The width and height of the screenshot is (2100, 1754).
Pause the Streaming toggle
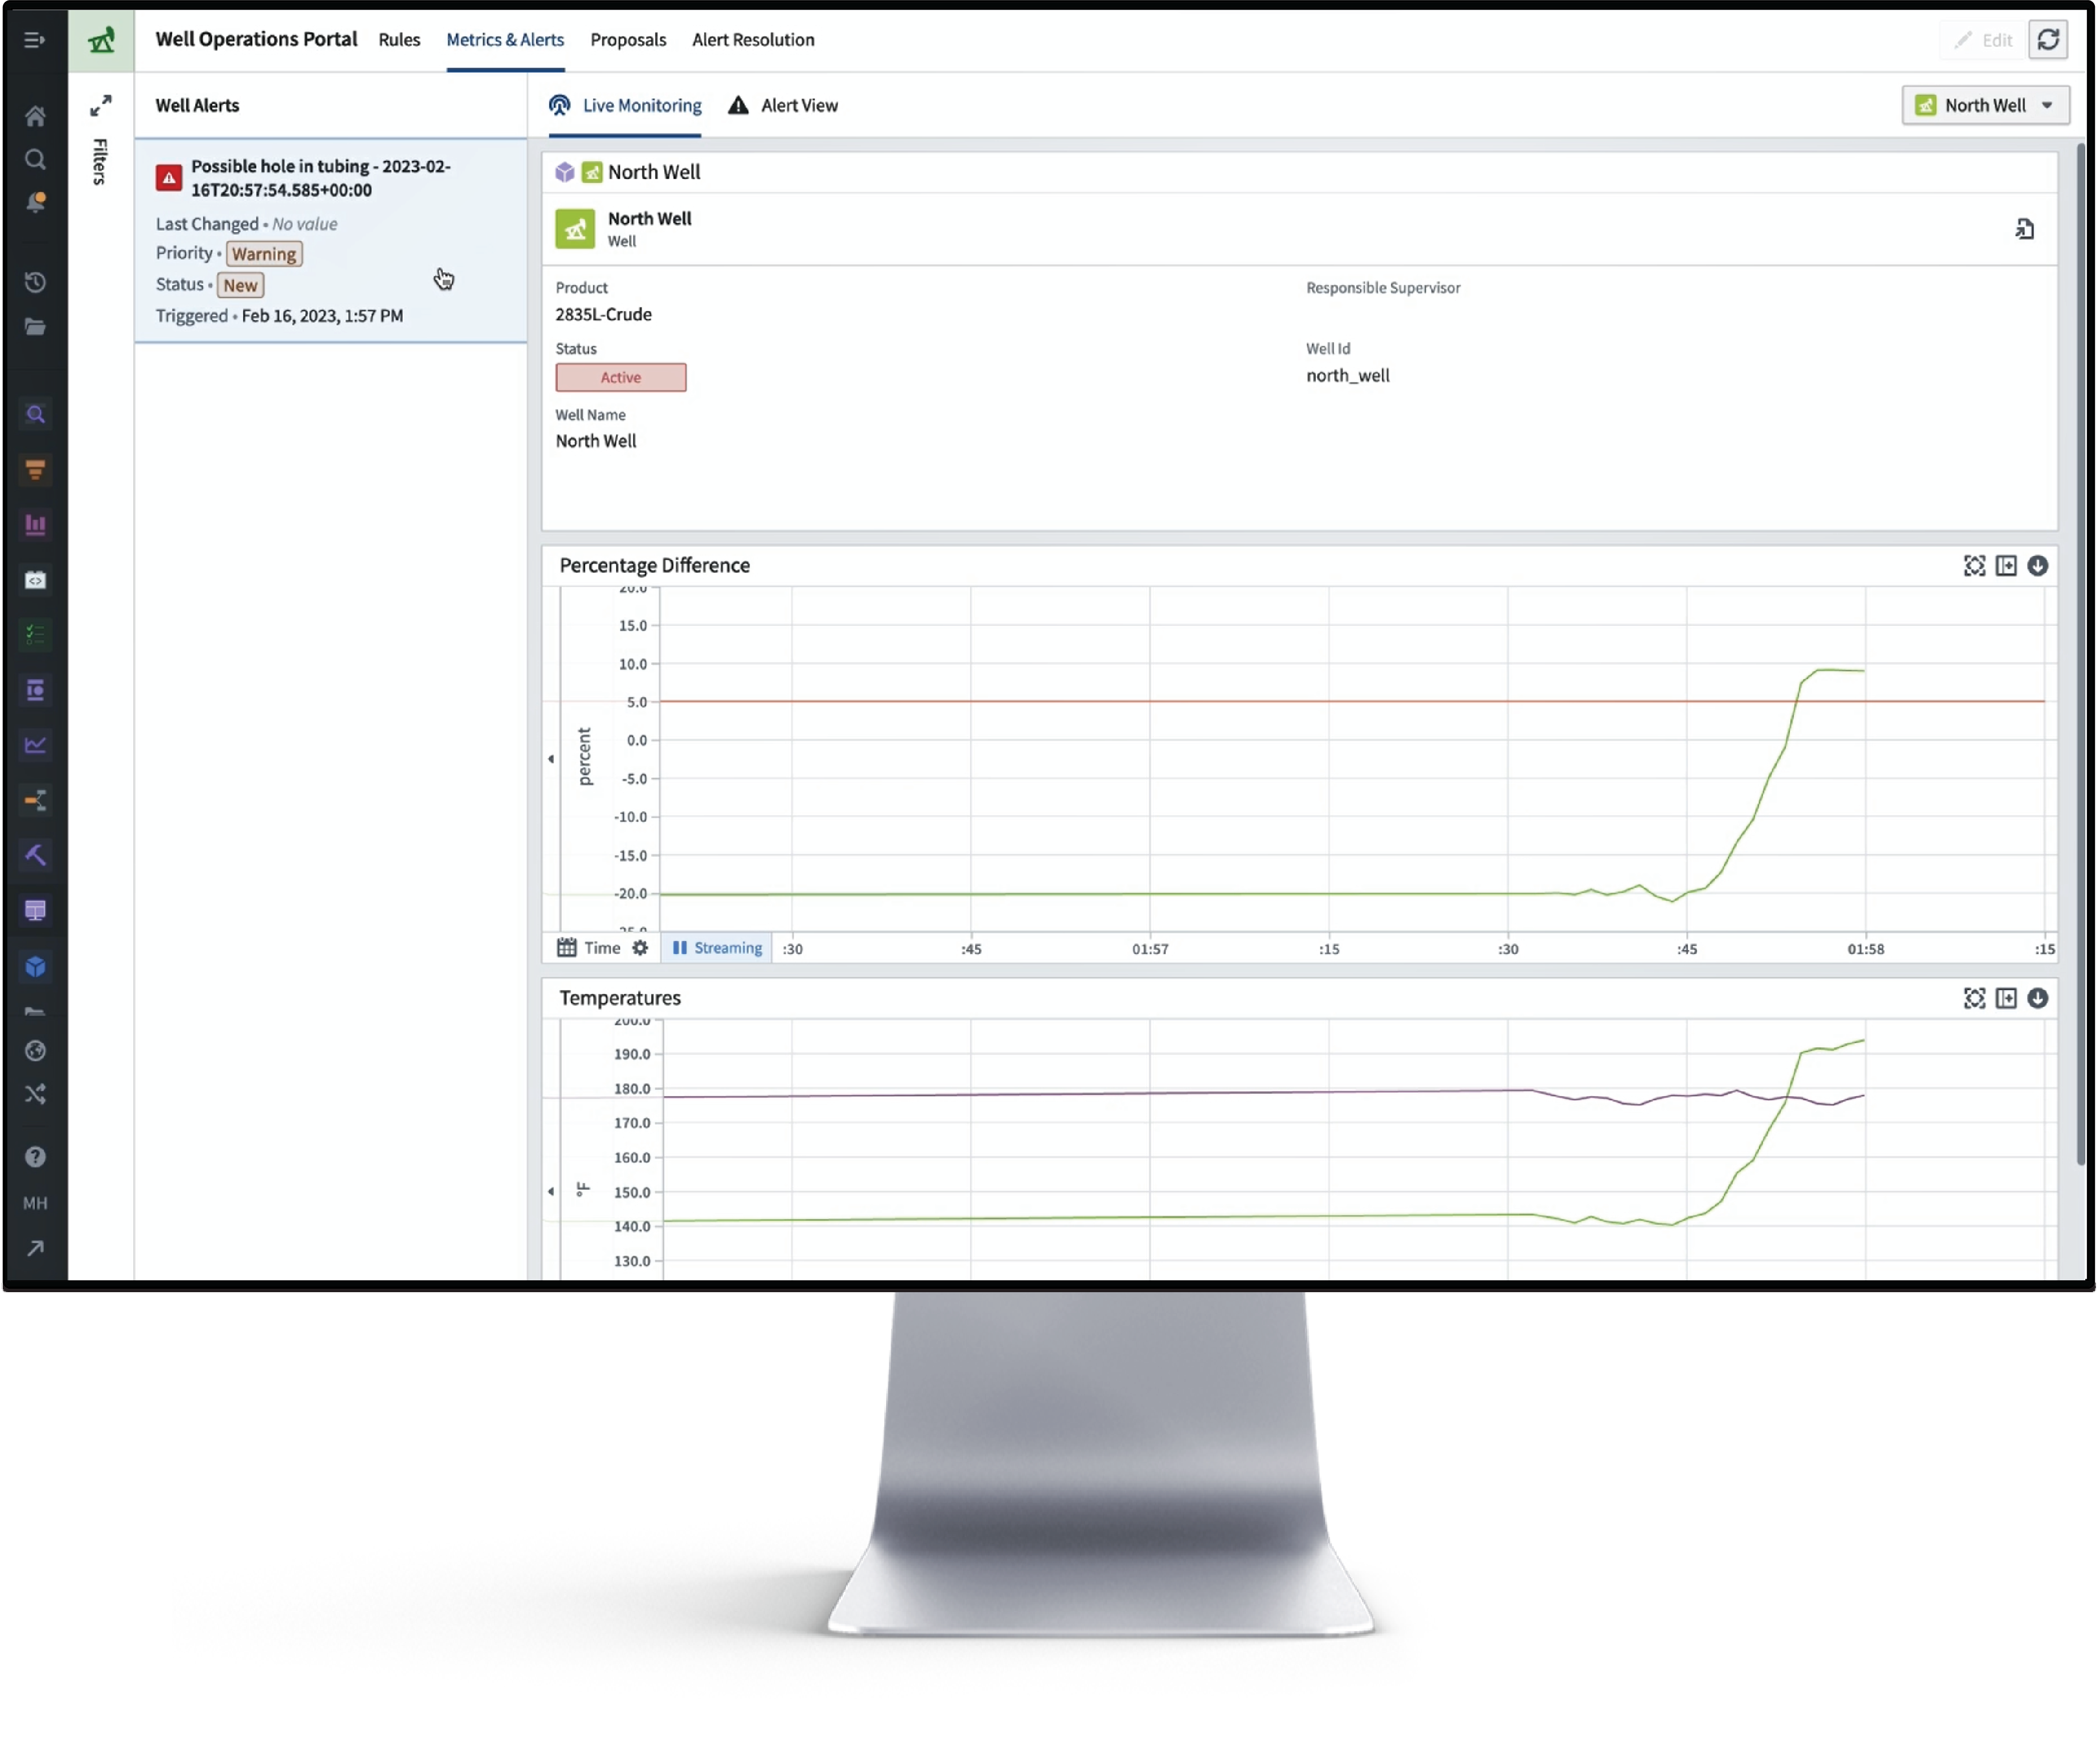point(716,948)
